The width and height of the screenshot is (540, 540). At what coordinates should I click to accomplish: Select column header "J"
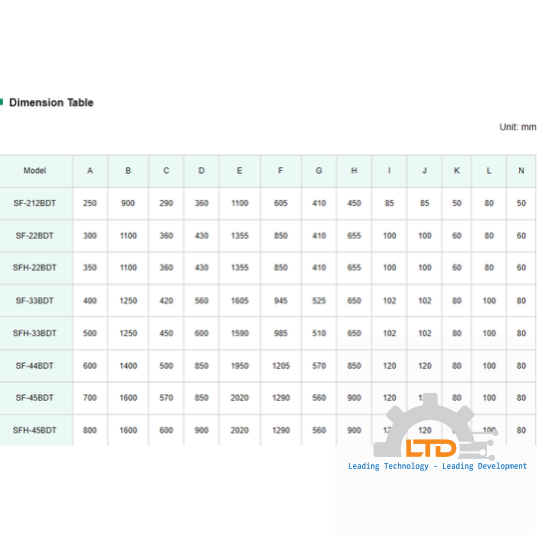tap(425, 170)
